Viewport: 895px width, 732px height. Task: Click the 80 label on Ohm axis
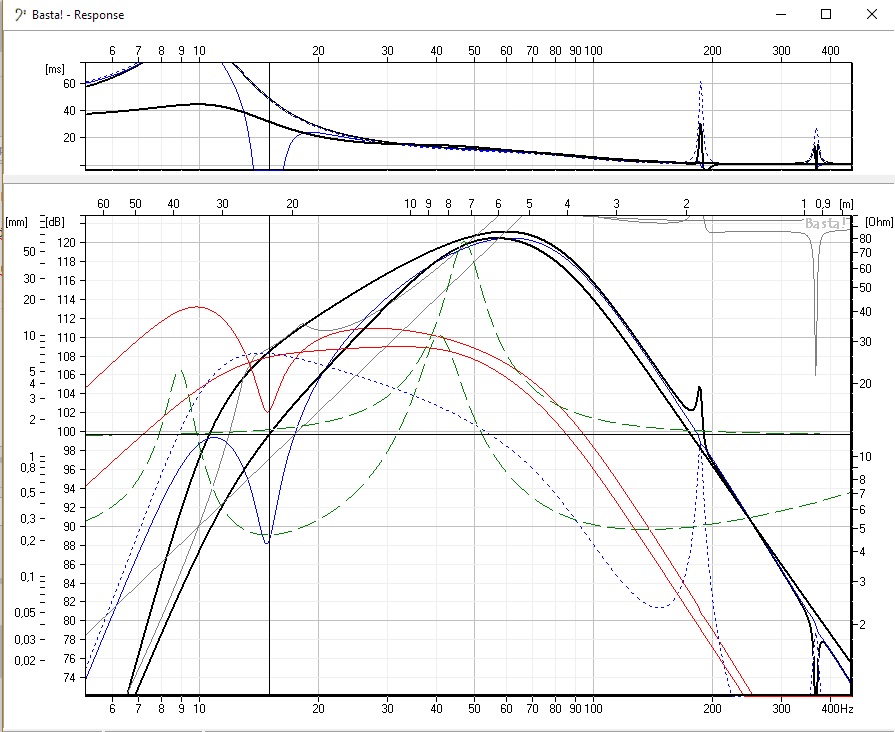point(865,239)
